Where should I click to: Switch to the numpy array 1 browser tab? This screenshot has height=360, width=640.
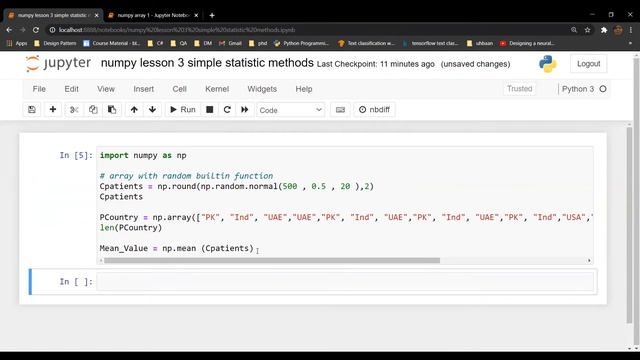coord(153,16)
